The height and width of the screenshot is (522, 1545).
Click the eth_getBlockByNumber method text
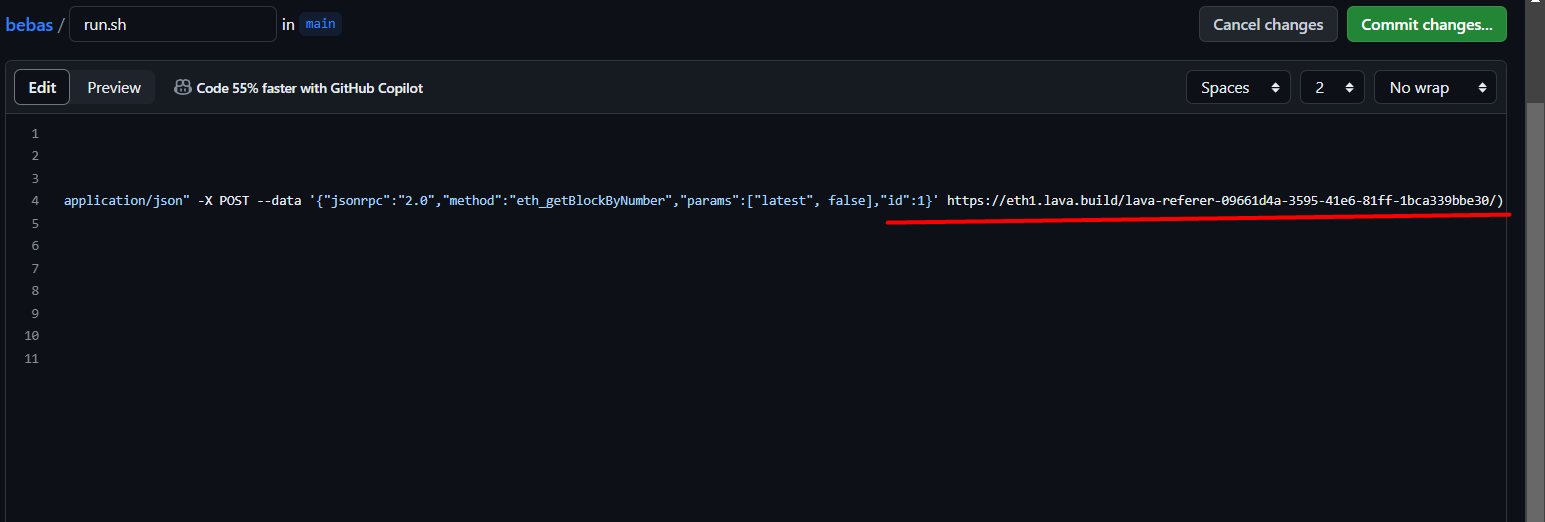588,201
